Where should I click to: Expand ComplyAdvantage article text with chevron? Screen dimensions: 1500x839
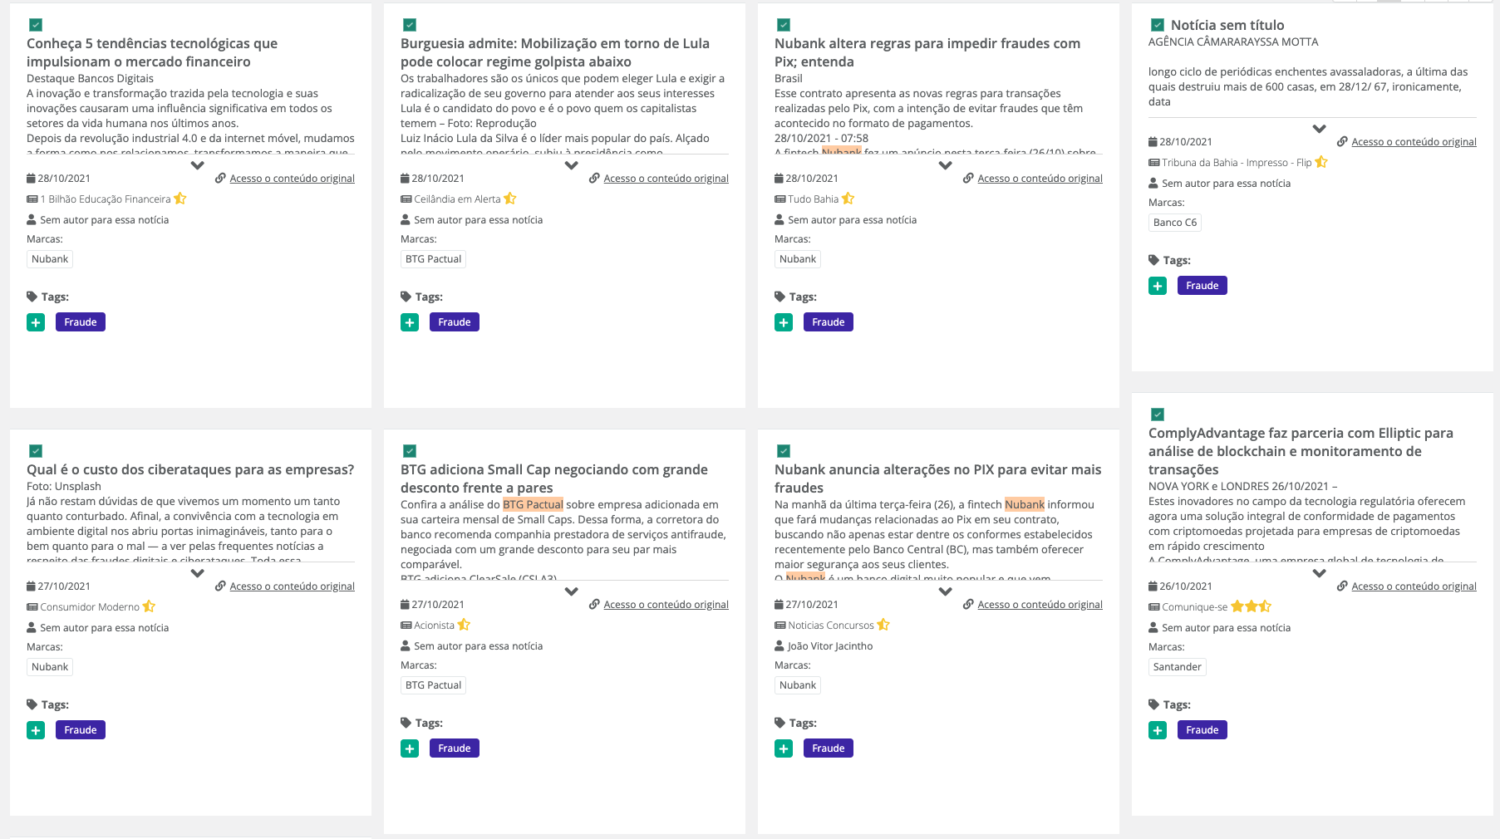1319,573
